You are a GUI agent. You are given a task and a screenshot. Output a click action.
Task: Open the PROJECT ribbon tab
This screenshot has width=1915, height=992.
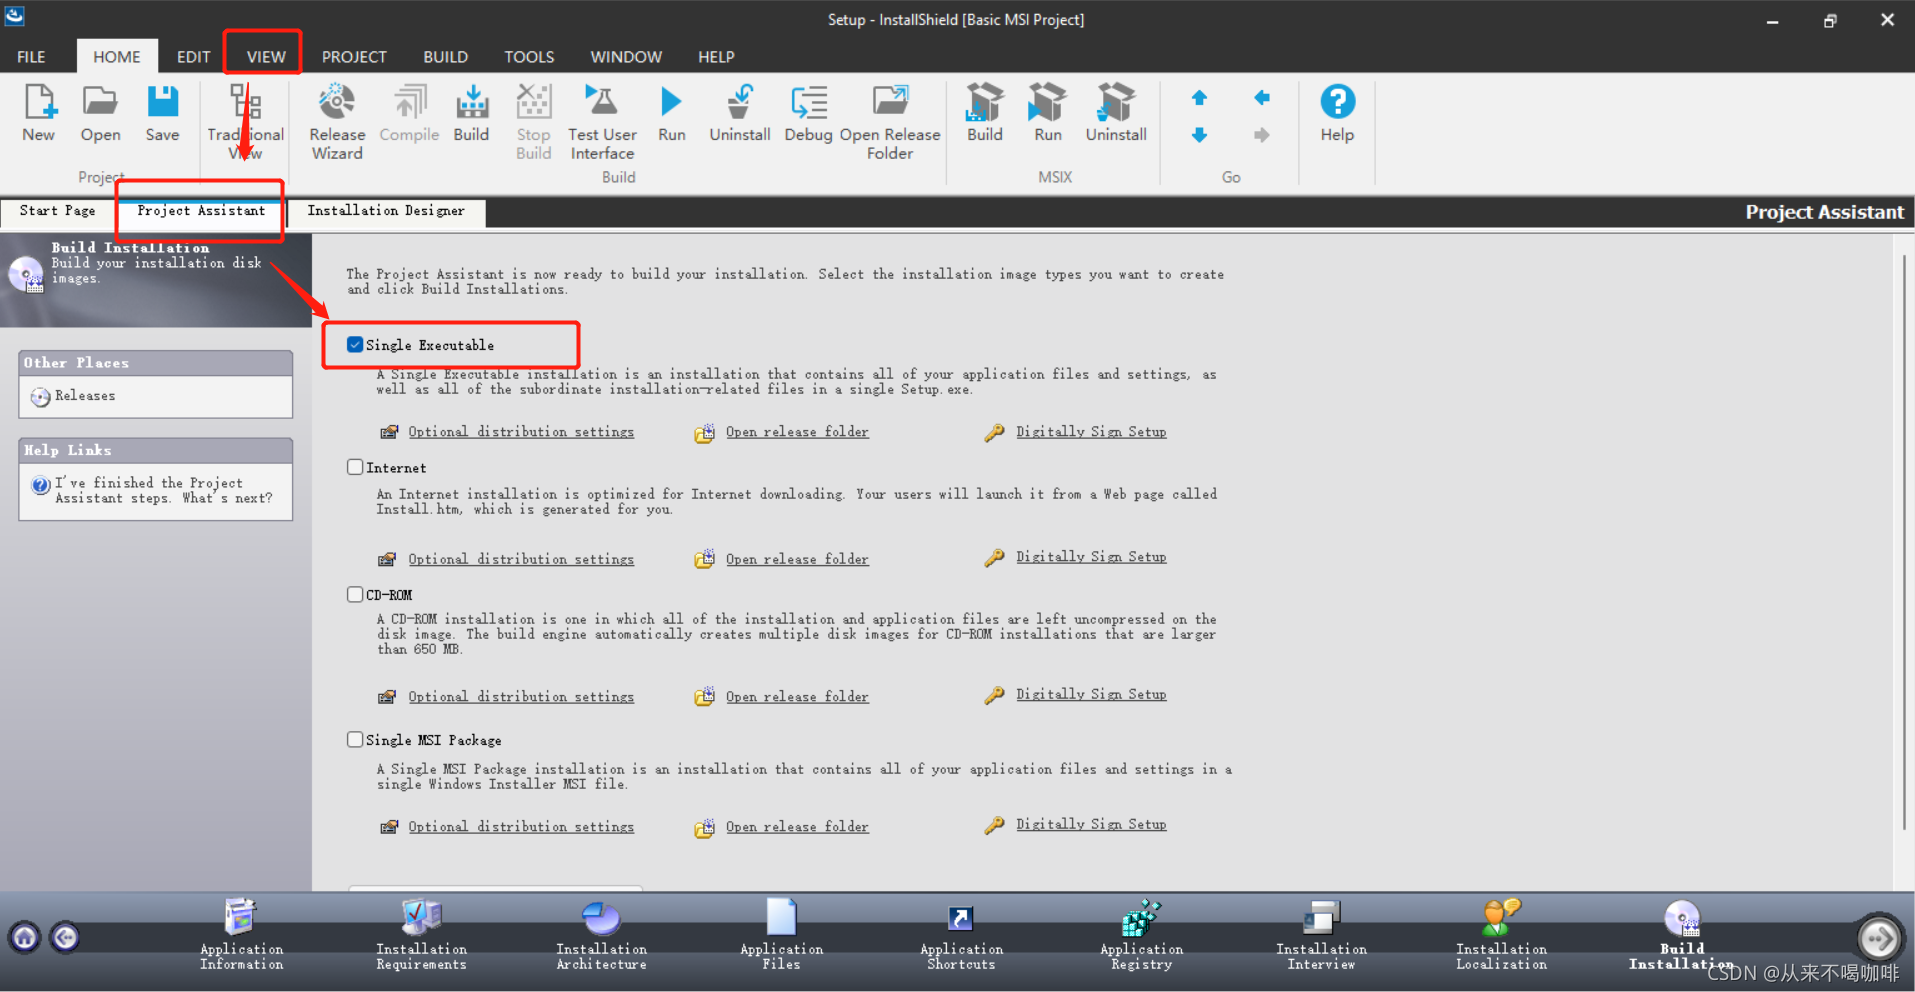(354, 57)
